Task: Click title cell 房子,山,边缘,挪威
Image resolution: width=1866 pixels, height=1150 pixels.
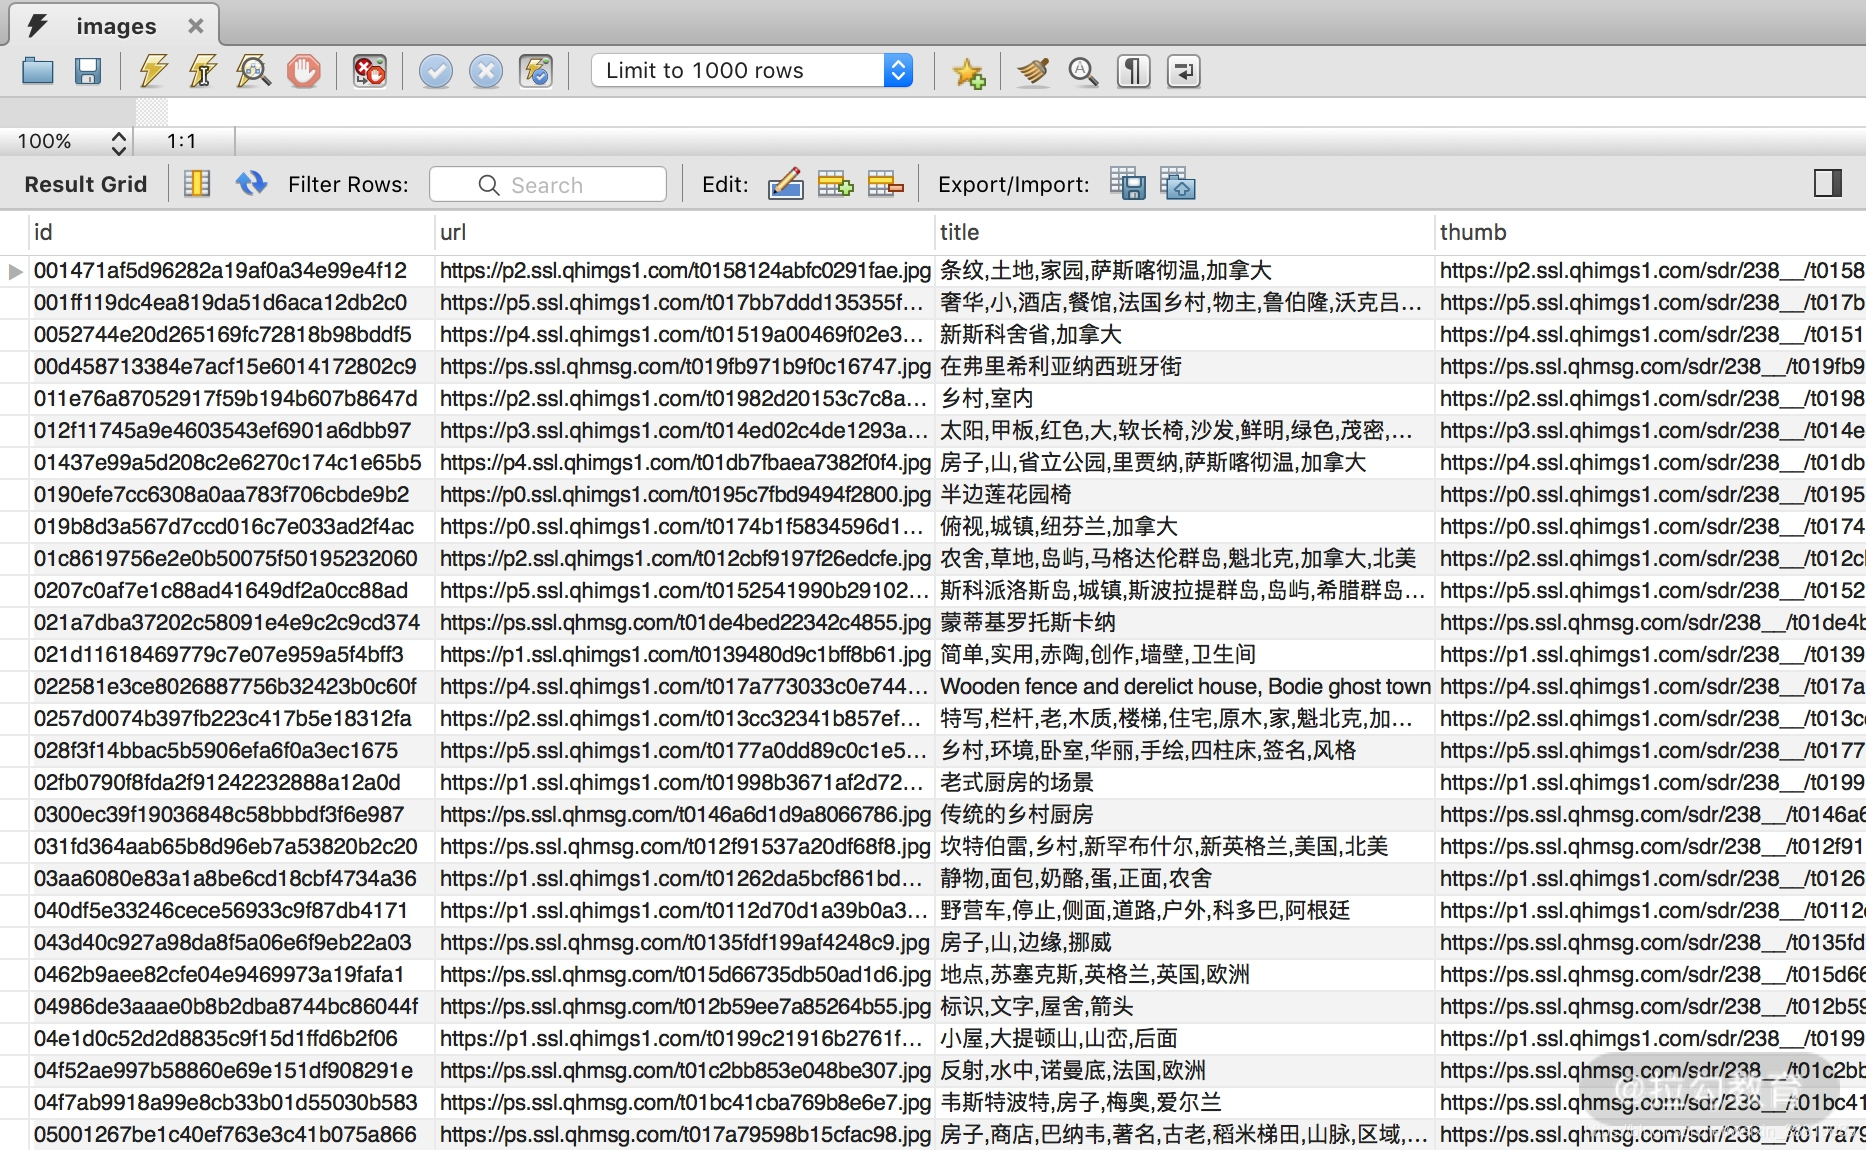Action: tap(1185, 943)
